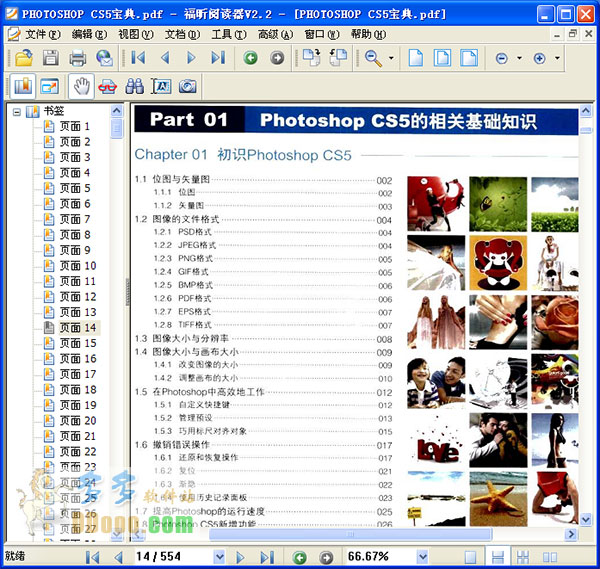Click first page button in status bar

[x=92, y=557]
